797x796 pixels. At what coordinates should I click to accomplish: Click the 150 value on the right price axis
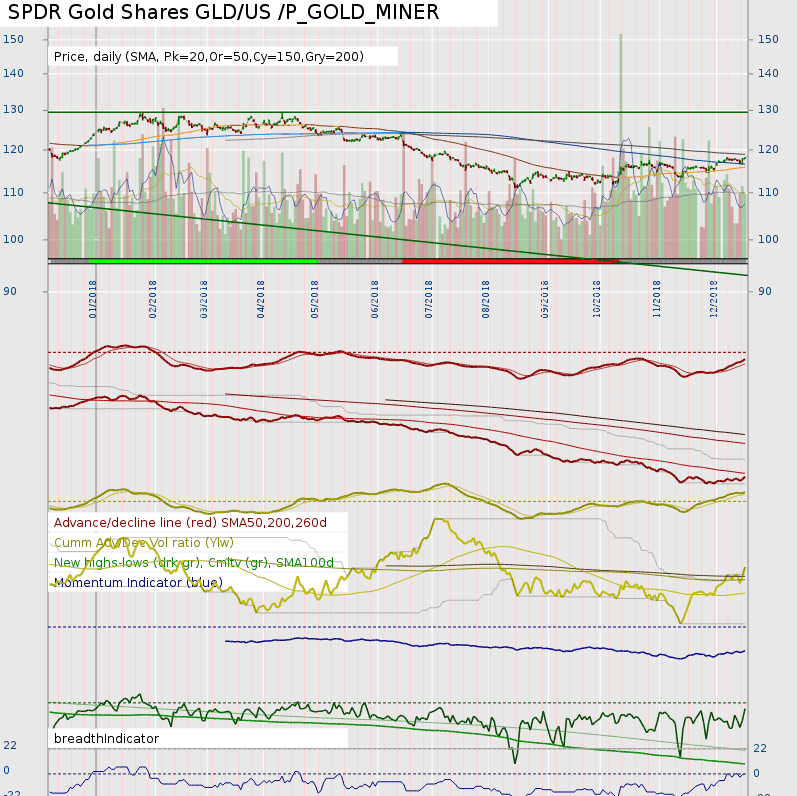pos(768,39)
